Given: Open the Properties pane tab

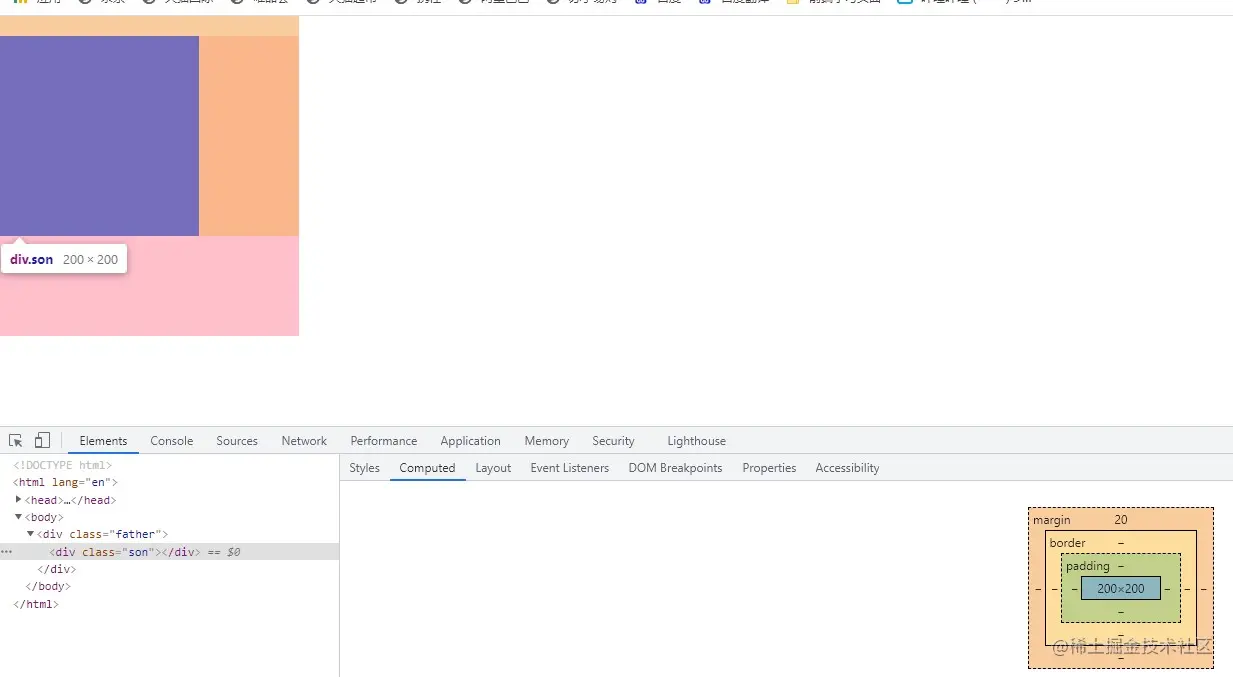Looking at the screenshot, I should pyautogui.click(x=769, y=468).
